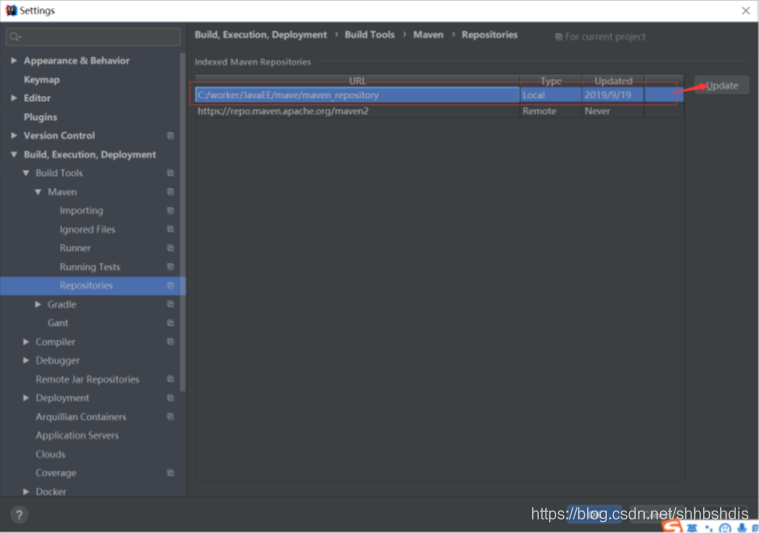Click the Update button

coord(721,86)
